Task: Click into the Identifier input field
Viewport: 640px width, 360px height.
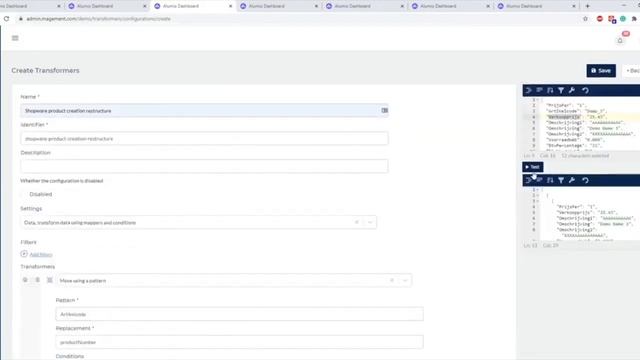Action: click(x=204, y=139)
